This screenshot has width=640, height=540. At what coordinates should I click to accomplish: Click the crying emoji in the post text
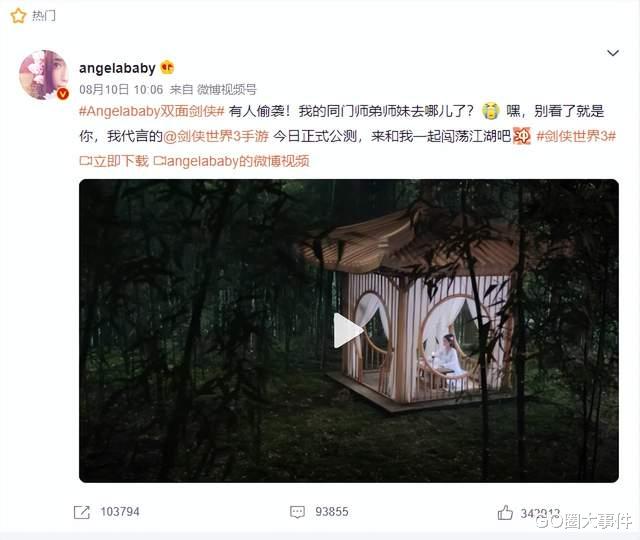click(x=491, y=111)
